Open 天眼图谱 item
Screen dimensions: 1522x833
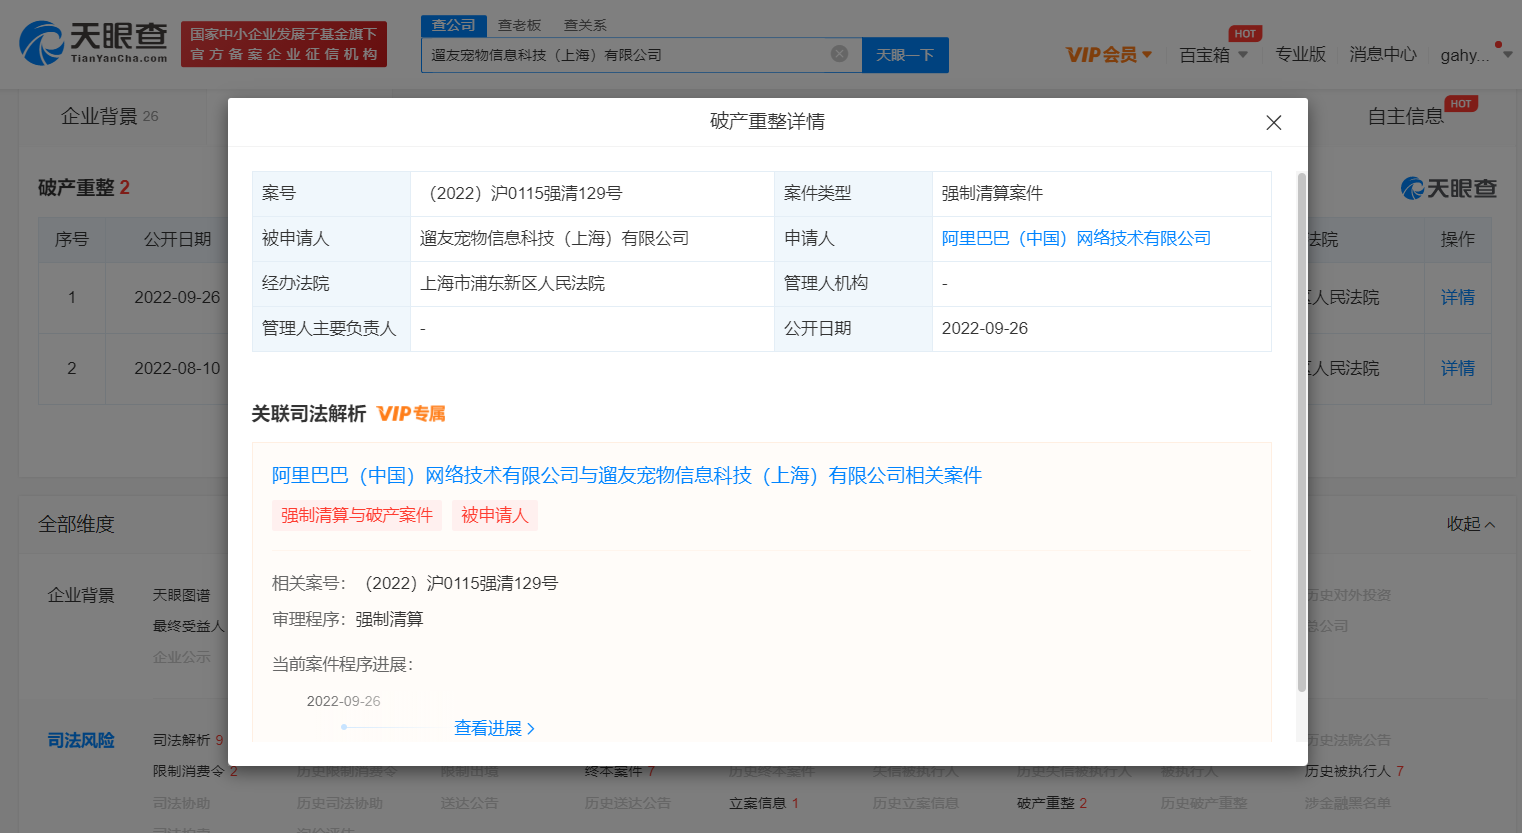tap(181, 595)
